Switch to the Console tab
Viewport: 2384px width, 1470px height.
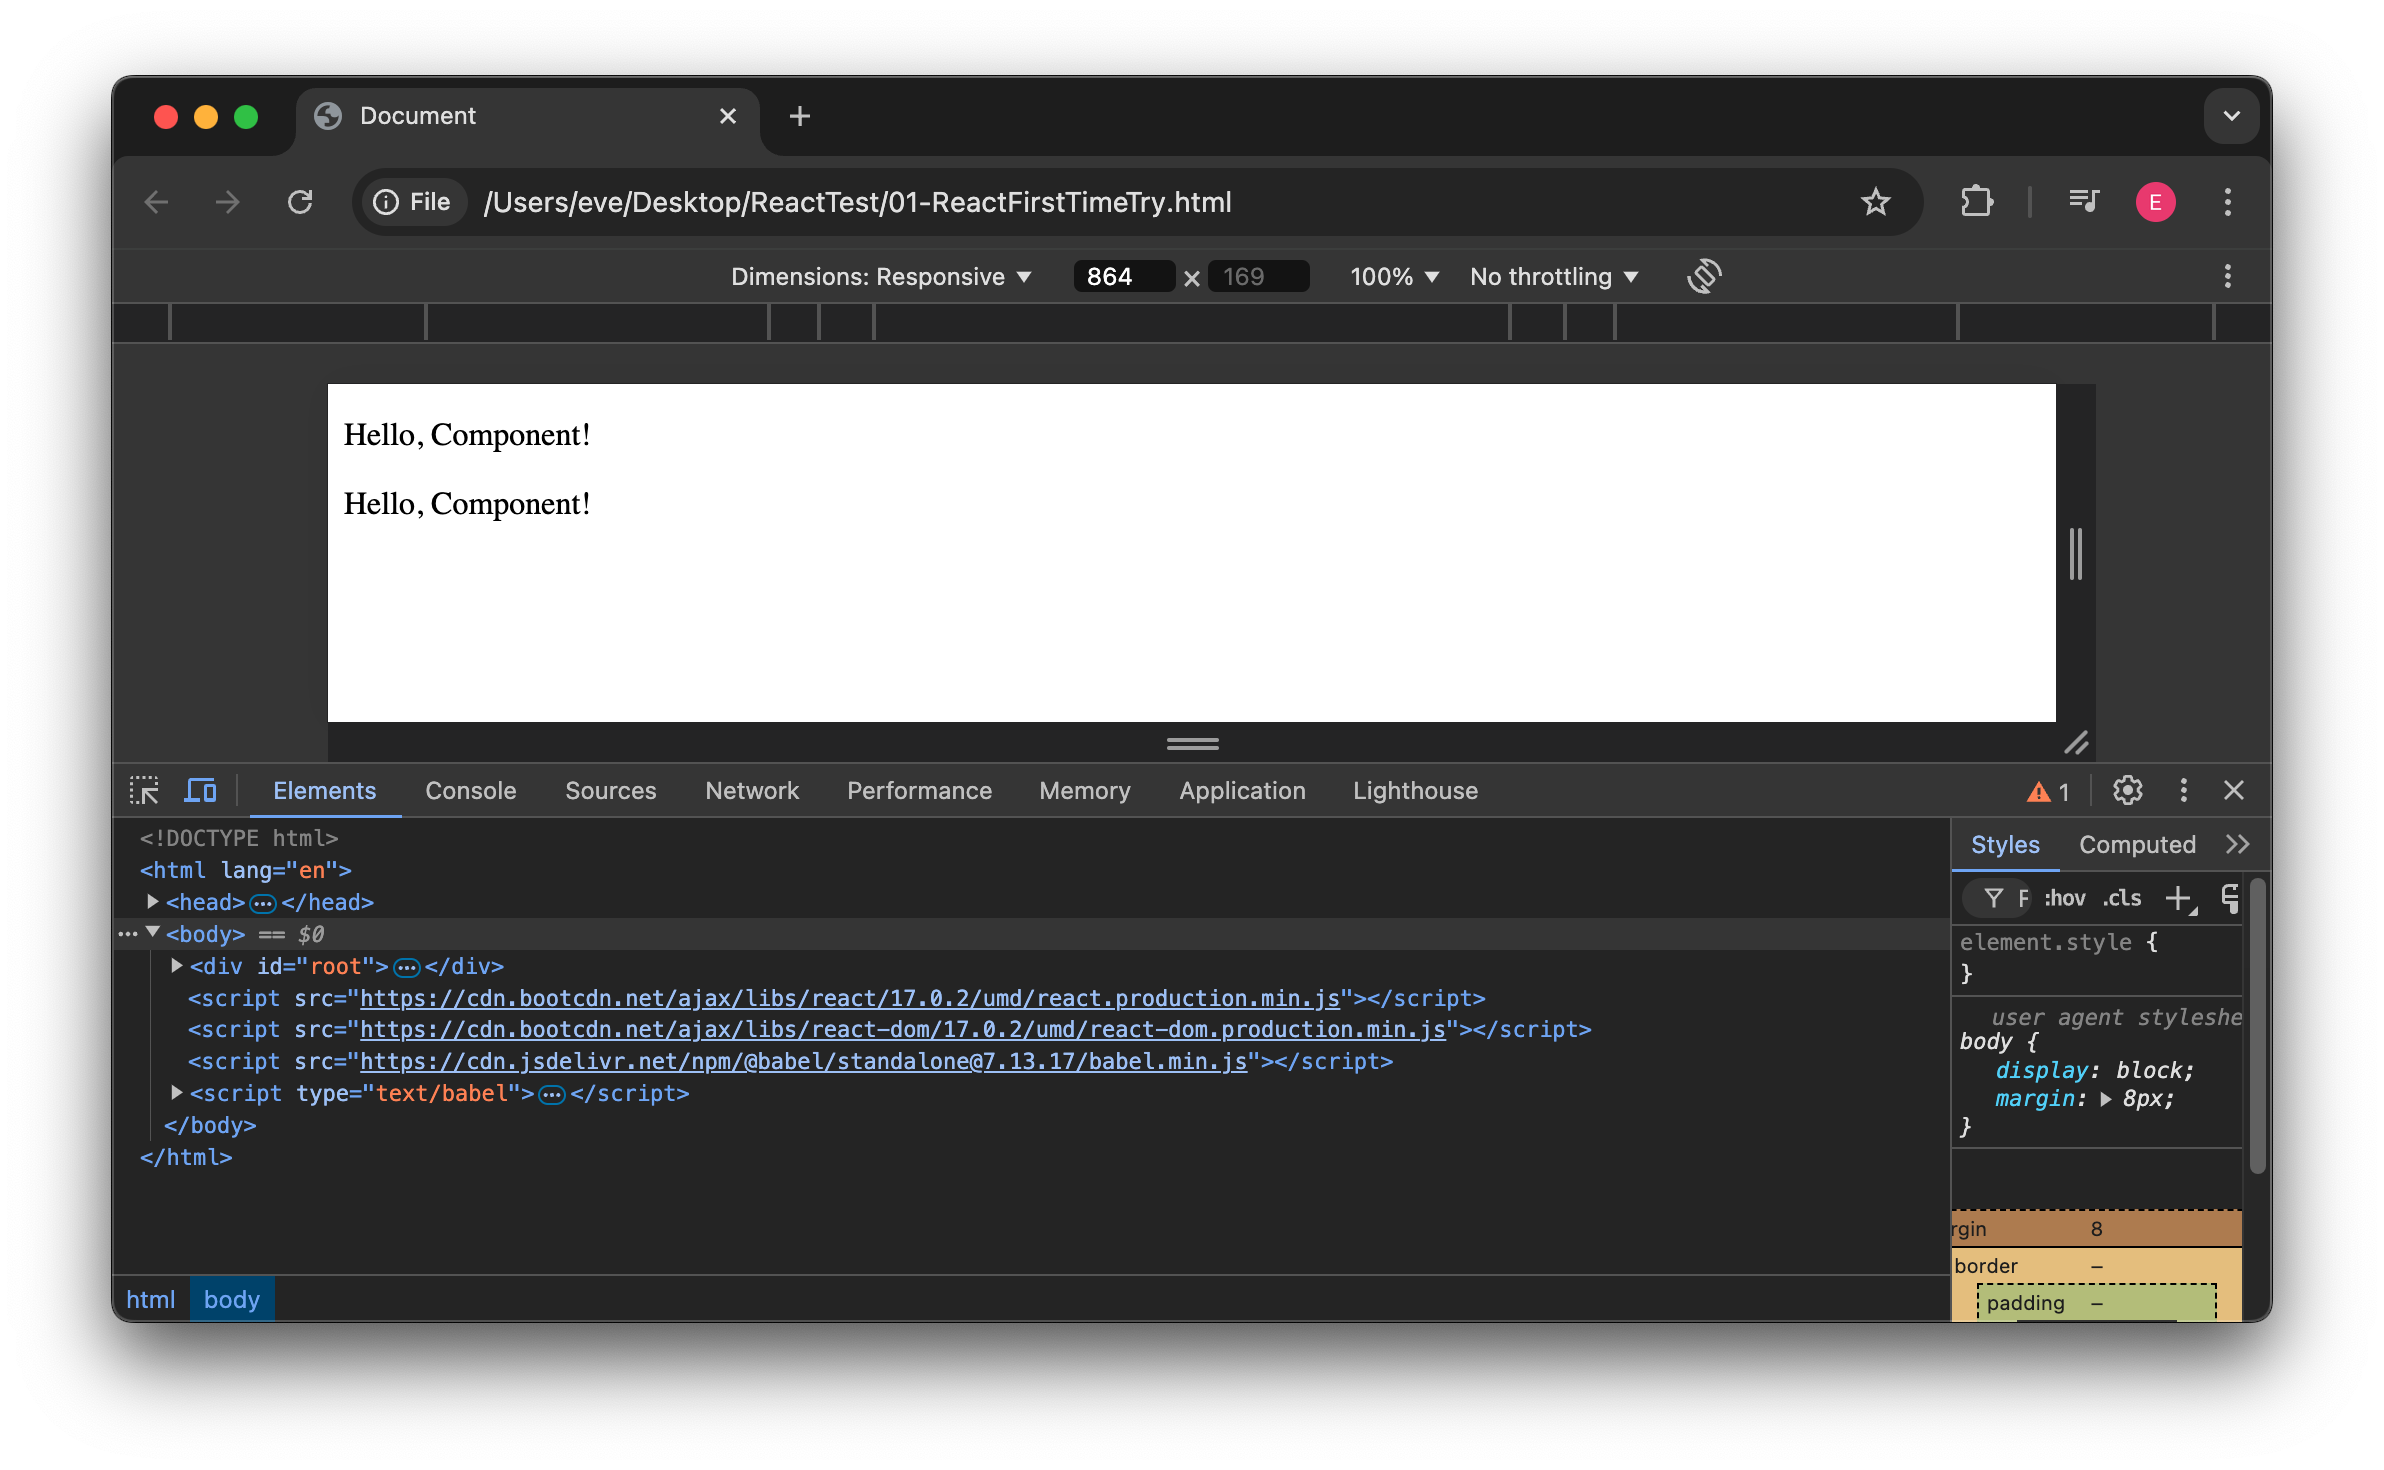(470, 790)
